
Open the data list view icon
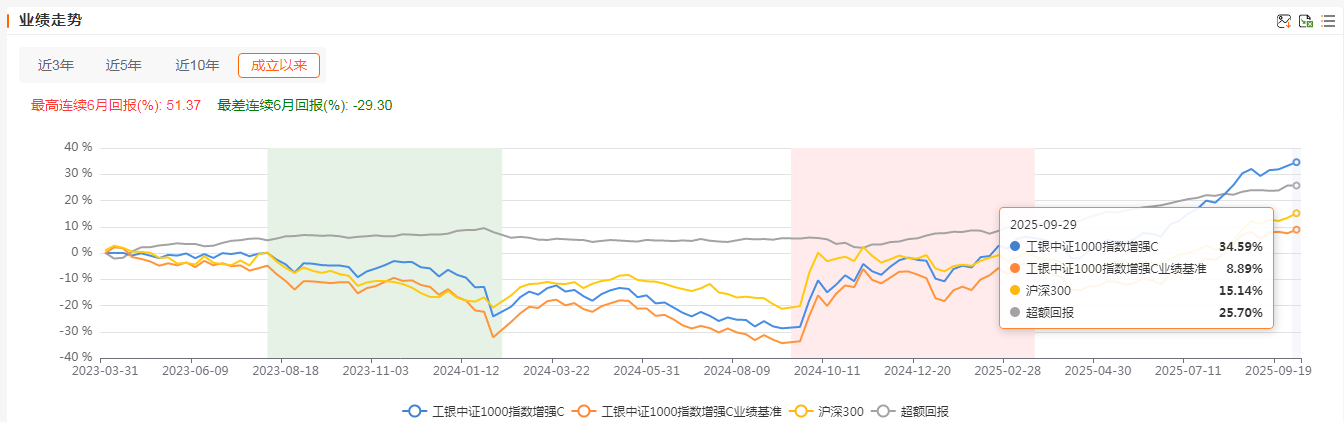1328,21
